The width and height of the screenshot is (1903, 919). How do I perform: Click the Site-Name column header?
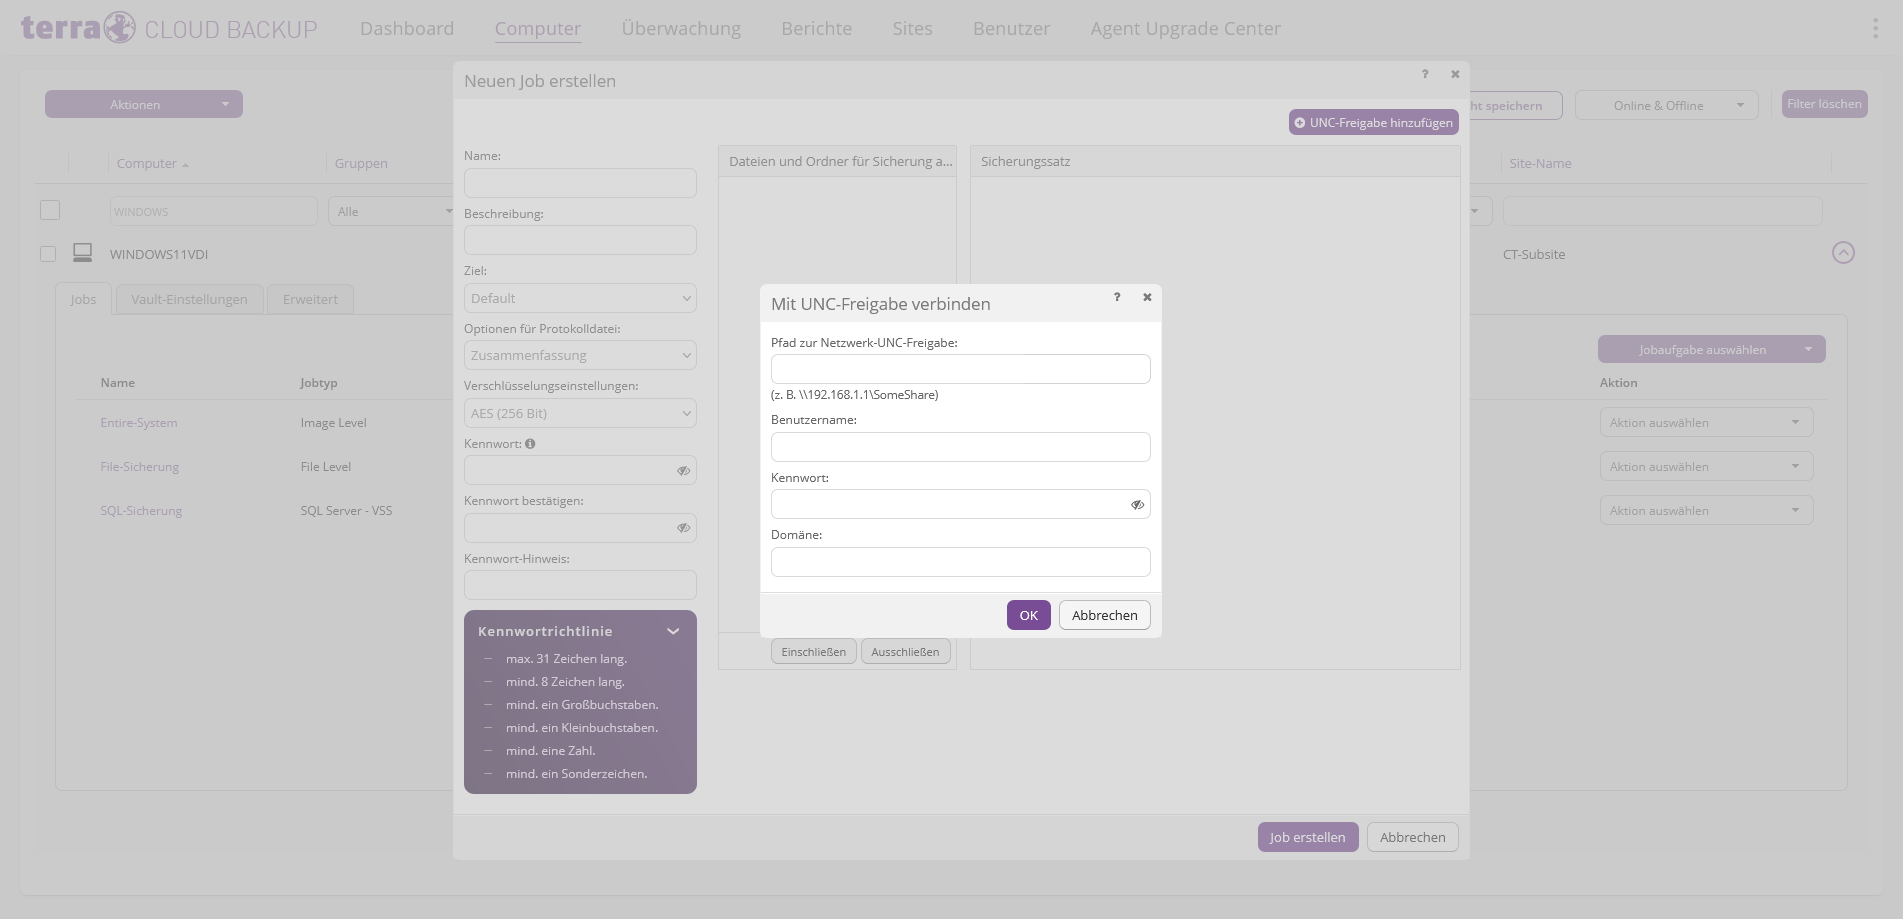tap(1540, 163)
